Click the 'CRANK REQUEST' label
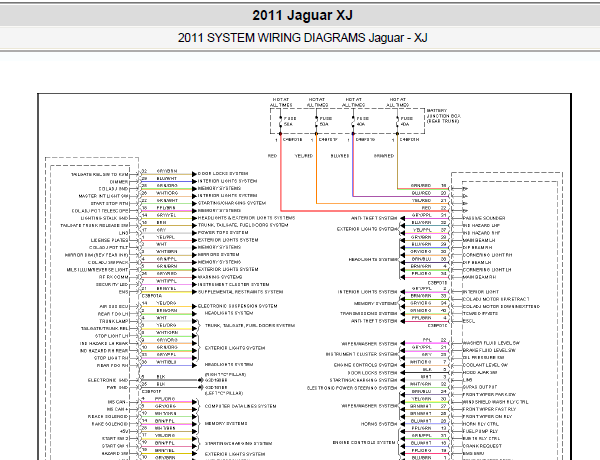600x460 pixels. pos(482,446)
